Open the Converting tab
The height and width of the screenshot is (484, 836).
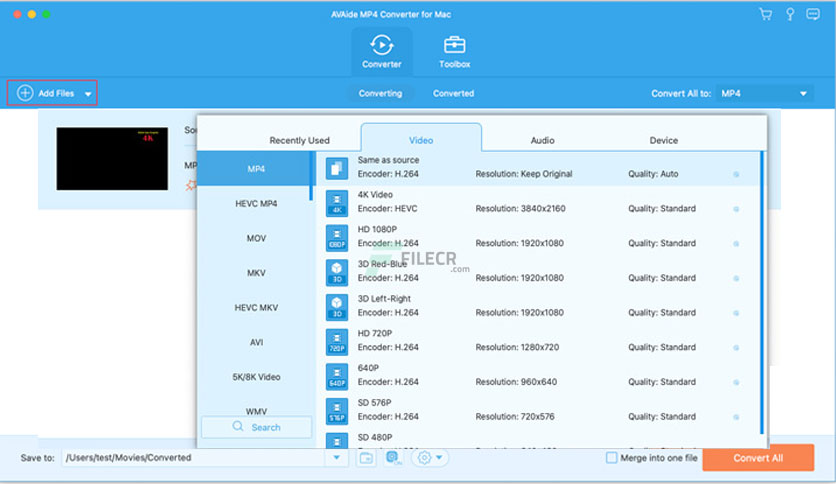[x=380, y=93]
